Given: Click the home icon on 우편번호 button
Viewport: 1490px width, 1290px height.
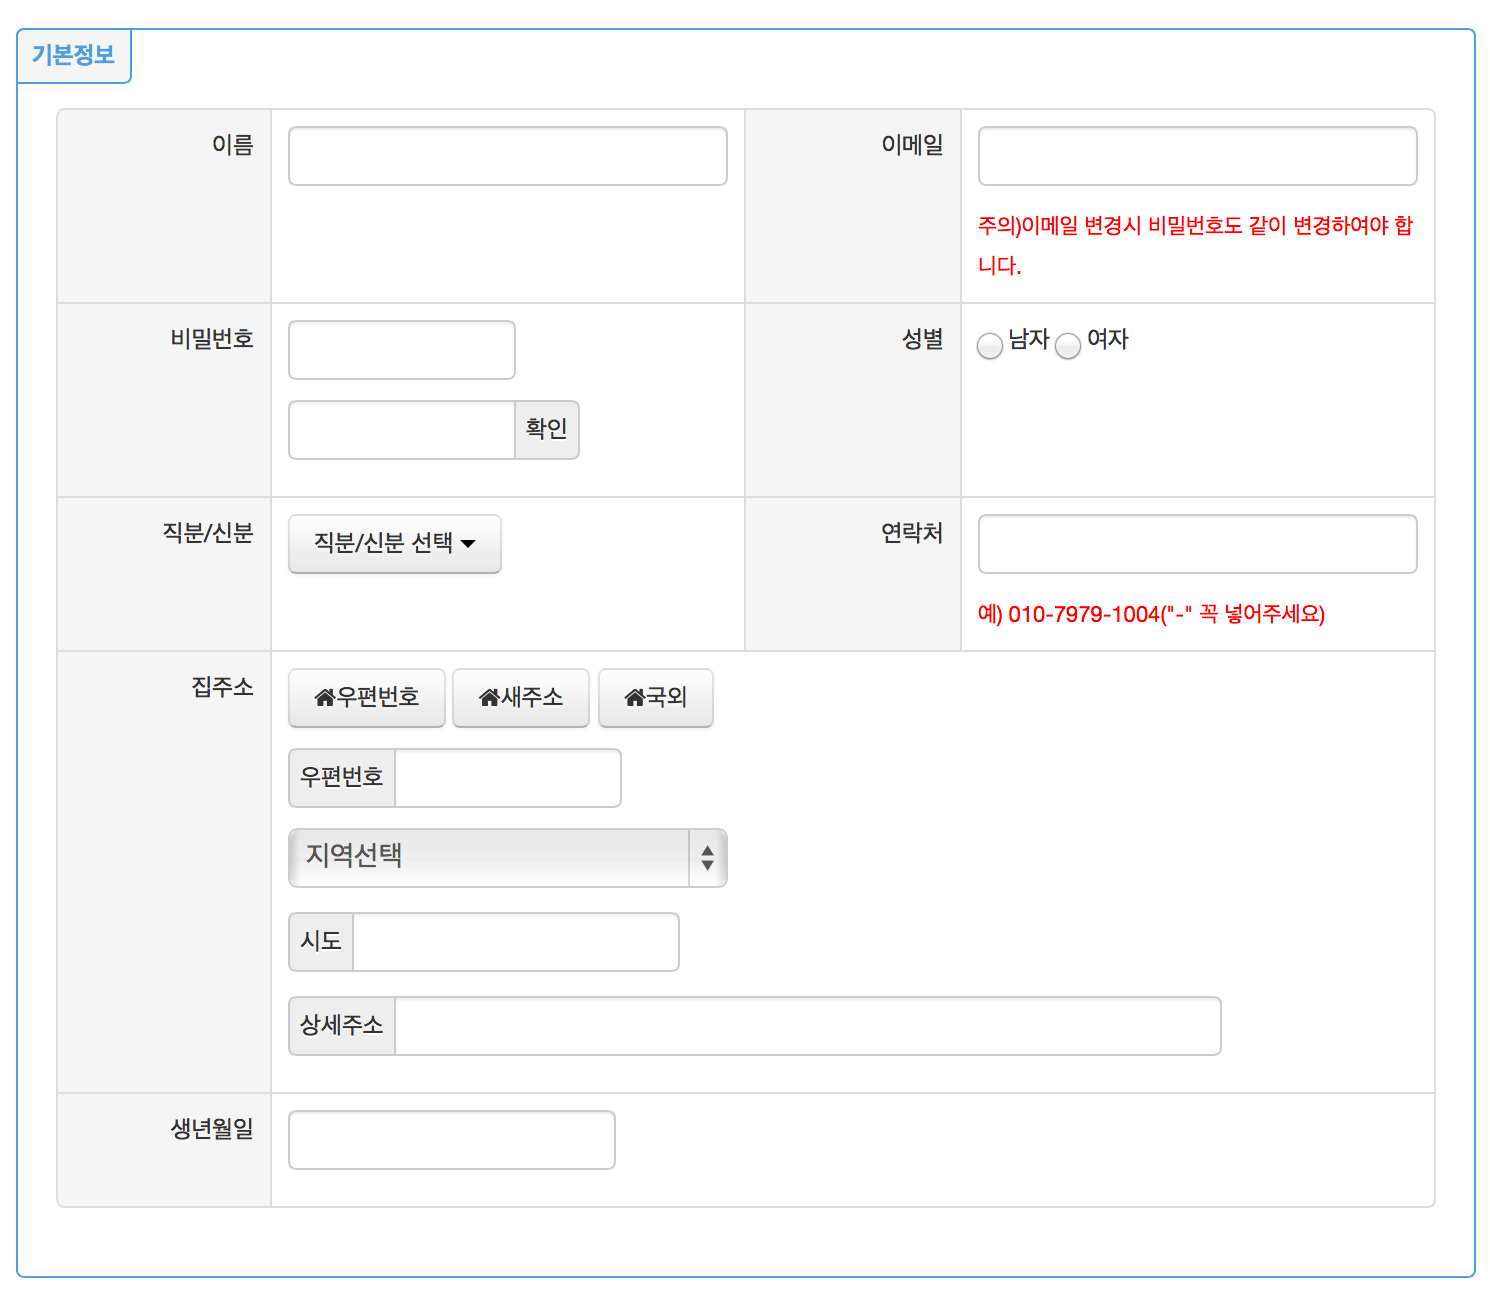Looking at the screenshot, I should point(325,698).
